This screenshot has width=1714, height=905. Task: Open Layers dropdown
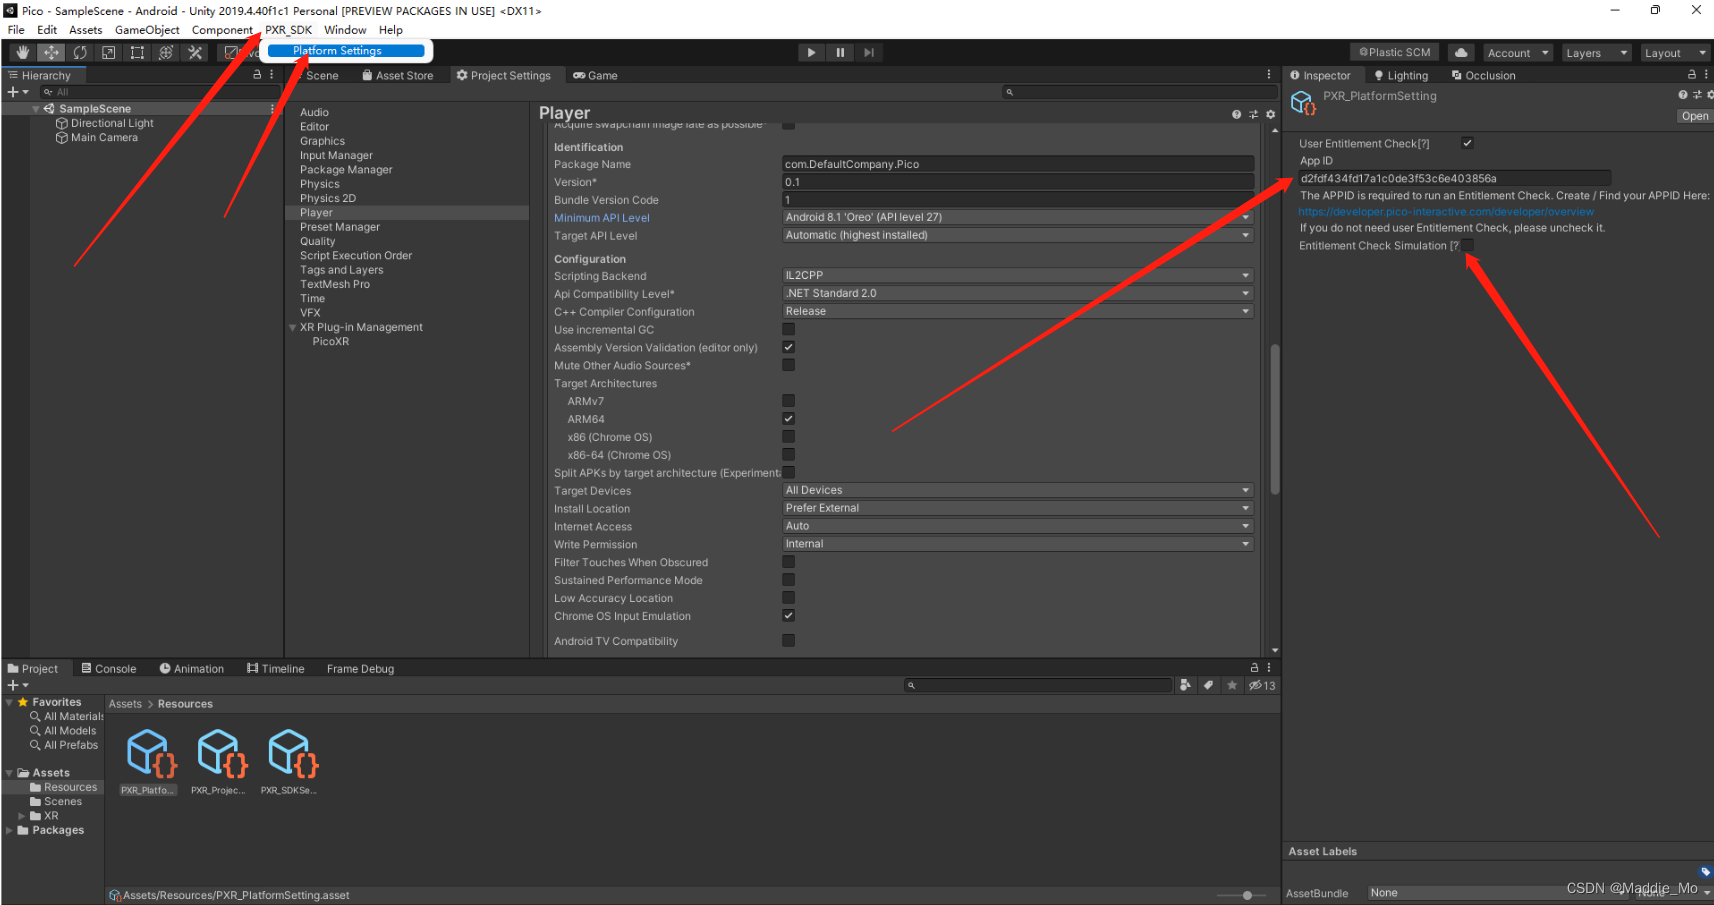[x=1596, y=53]
